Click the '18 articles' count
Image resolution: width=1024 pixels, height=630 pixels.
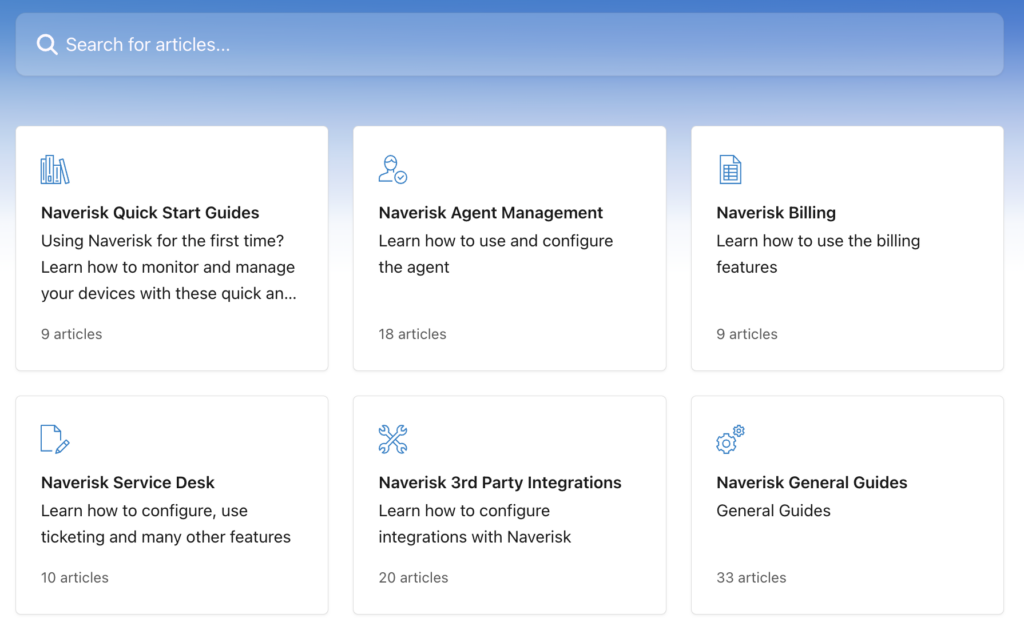[413, 334]
